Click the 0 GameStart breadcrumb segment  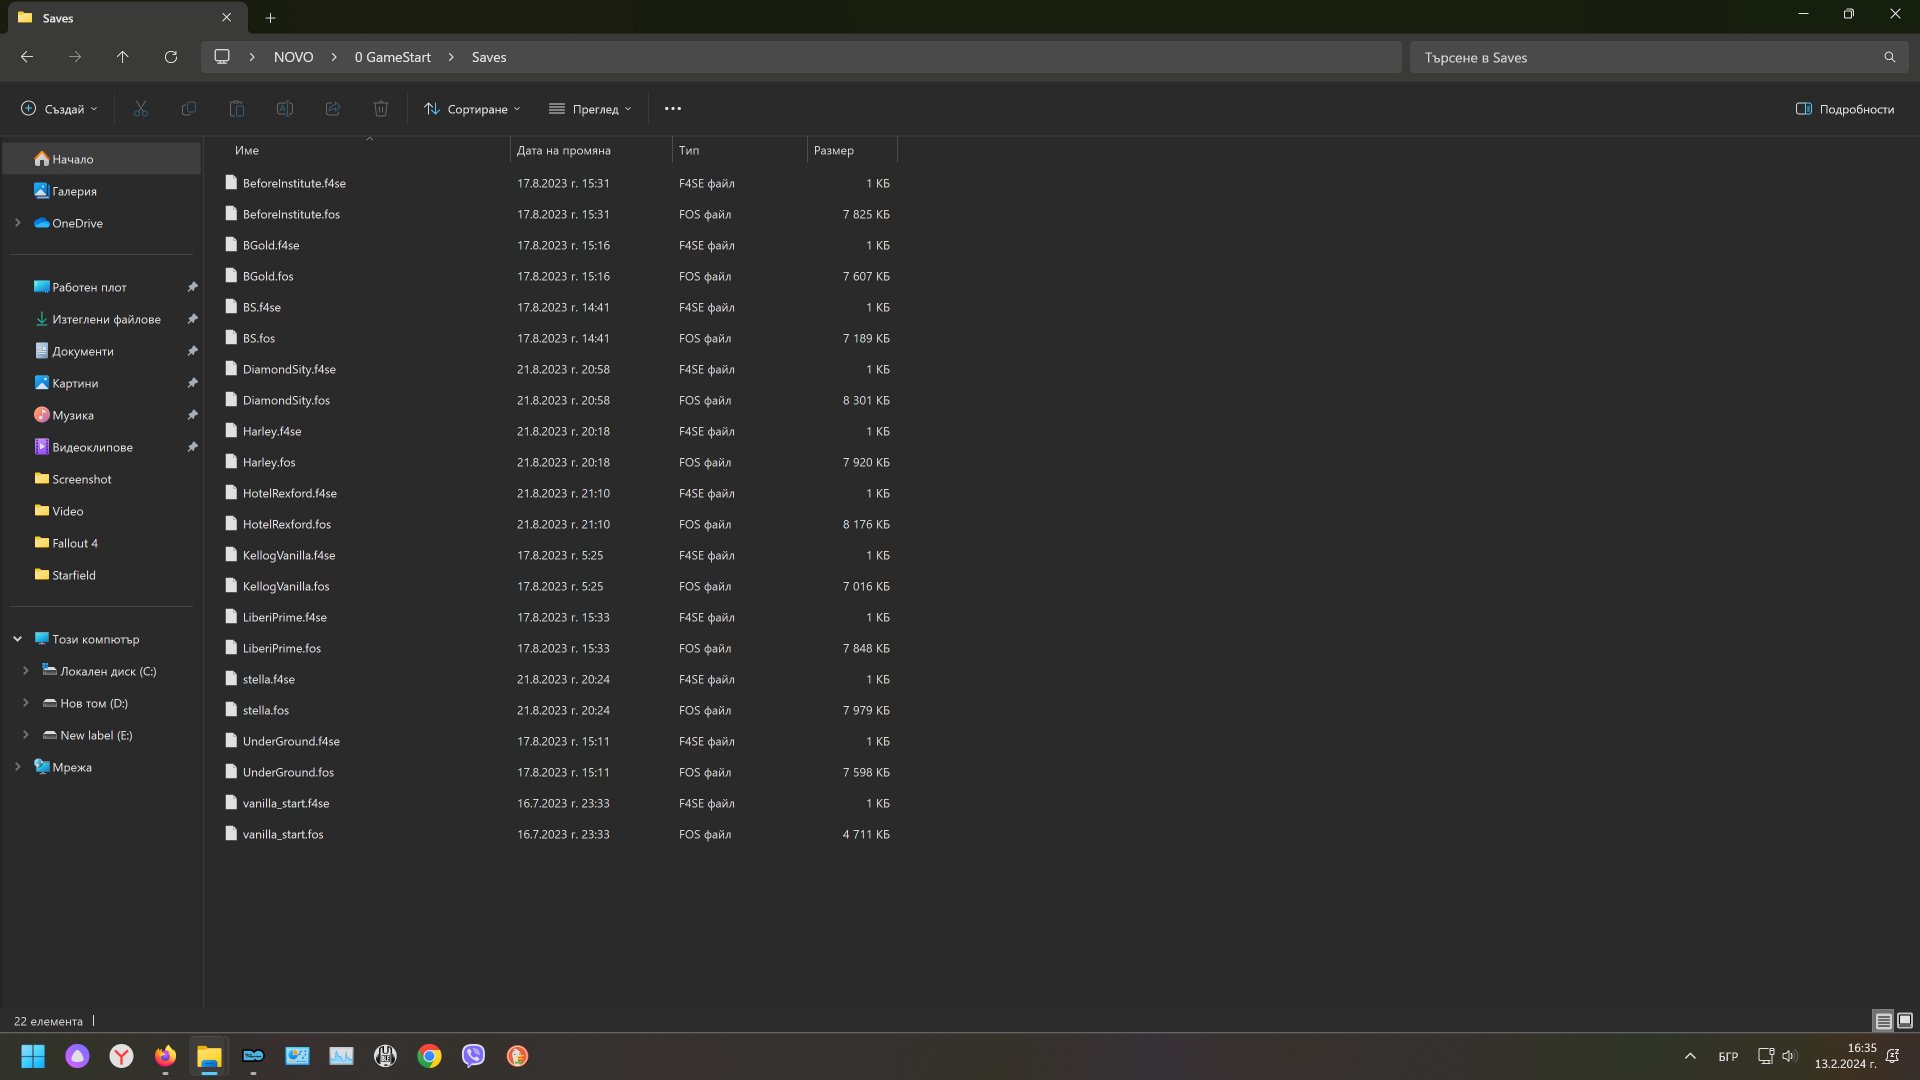pos(392,57)
